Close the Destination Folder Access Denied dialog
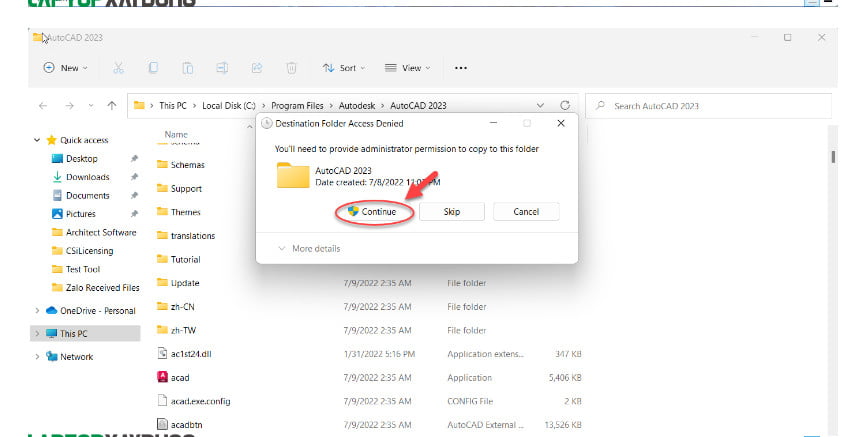 pos(561,123)
